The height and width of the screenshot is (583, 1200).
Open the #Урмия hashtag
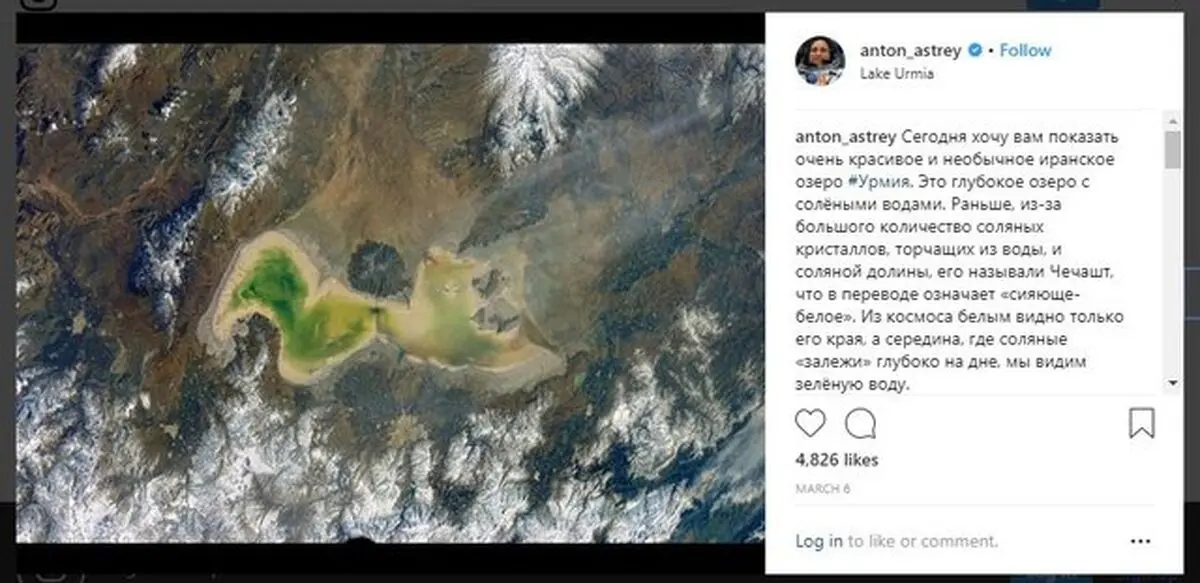880,182
